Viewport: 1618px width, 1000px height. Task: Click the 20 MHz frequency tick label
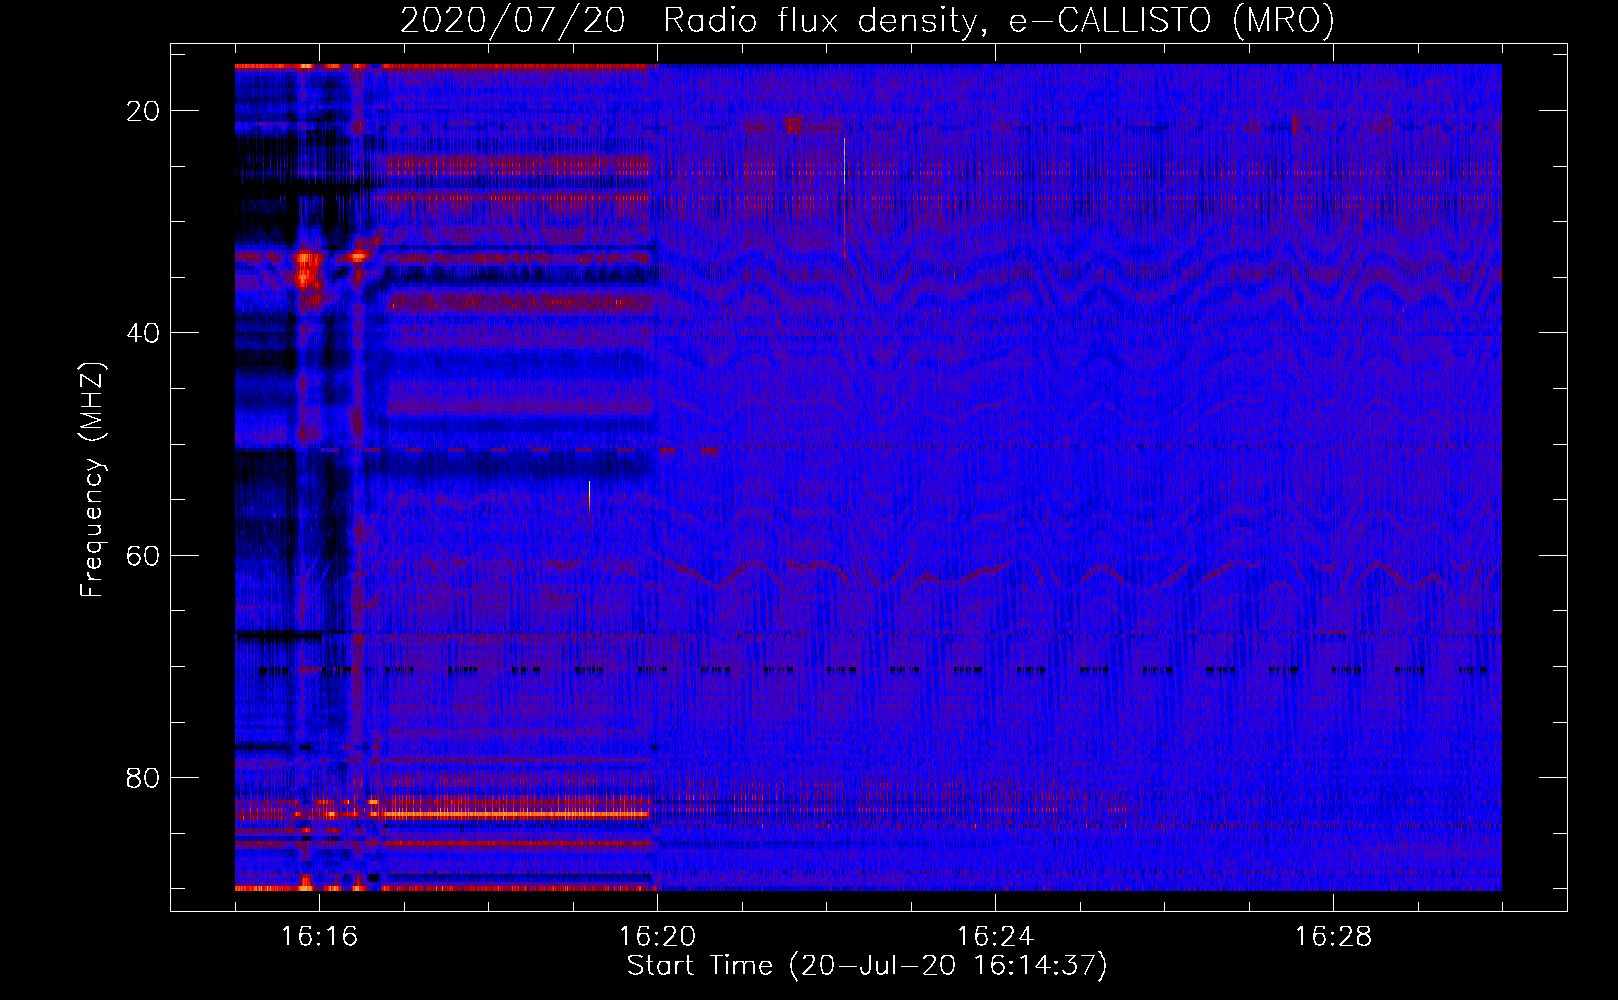(x=143, y=111)
